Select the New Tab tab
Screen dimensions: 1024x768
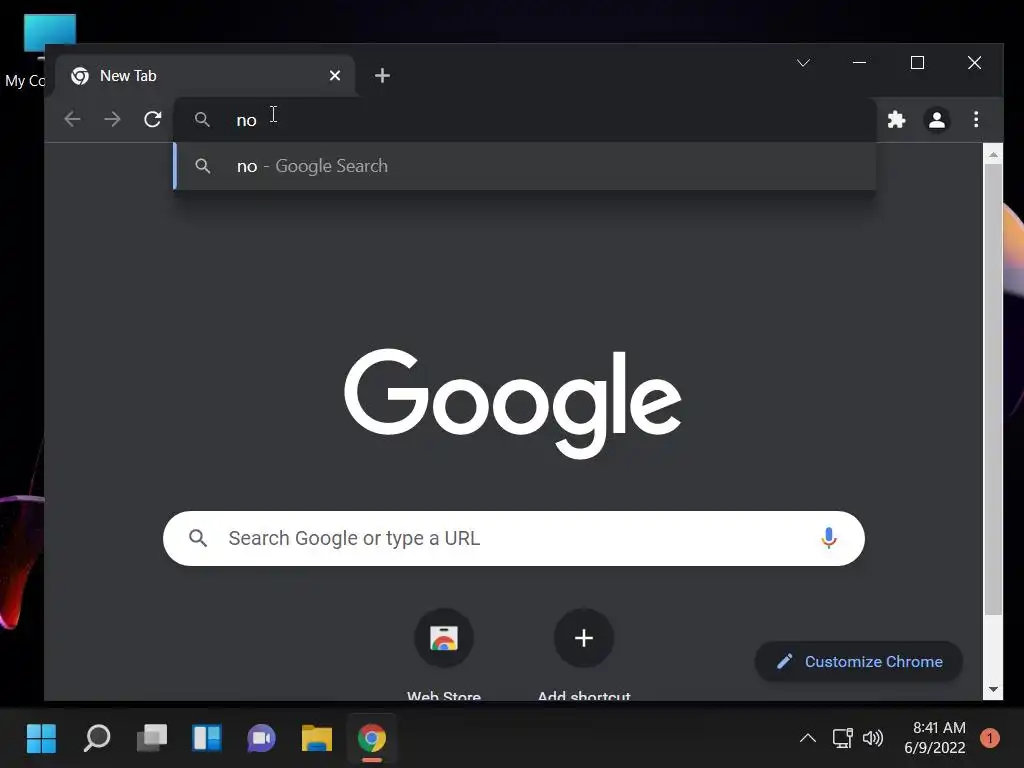(x=205, y=76)
